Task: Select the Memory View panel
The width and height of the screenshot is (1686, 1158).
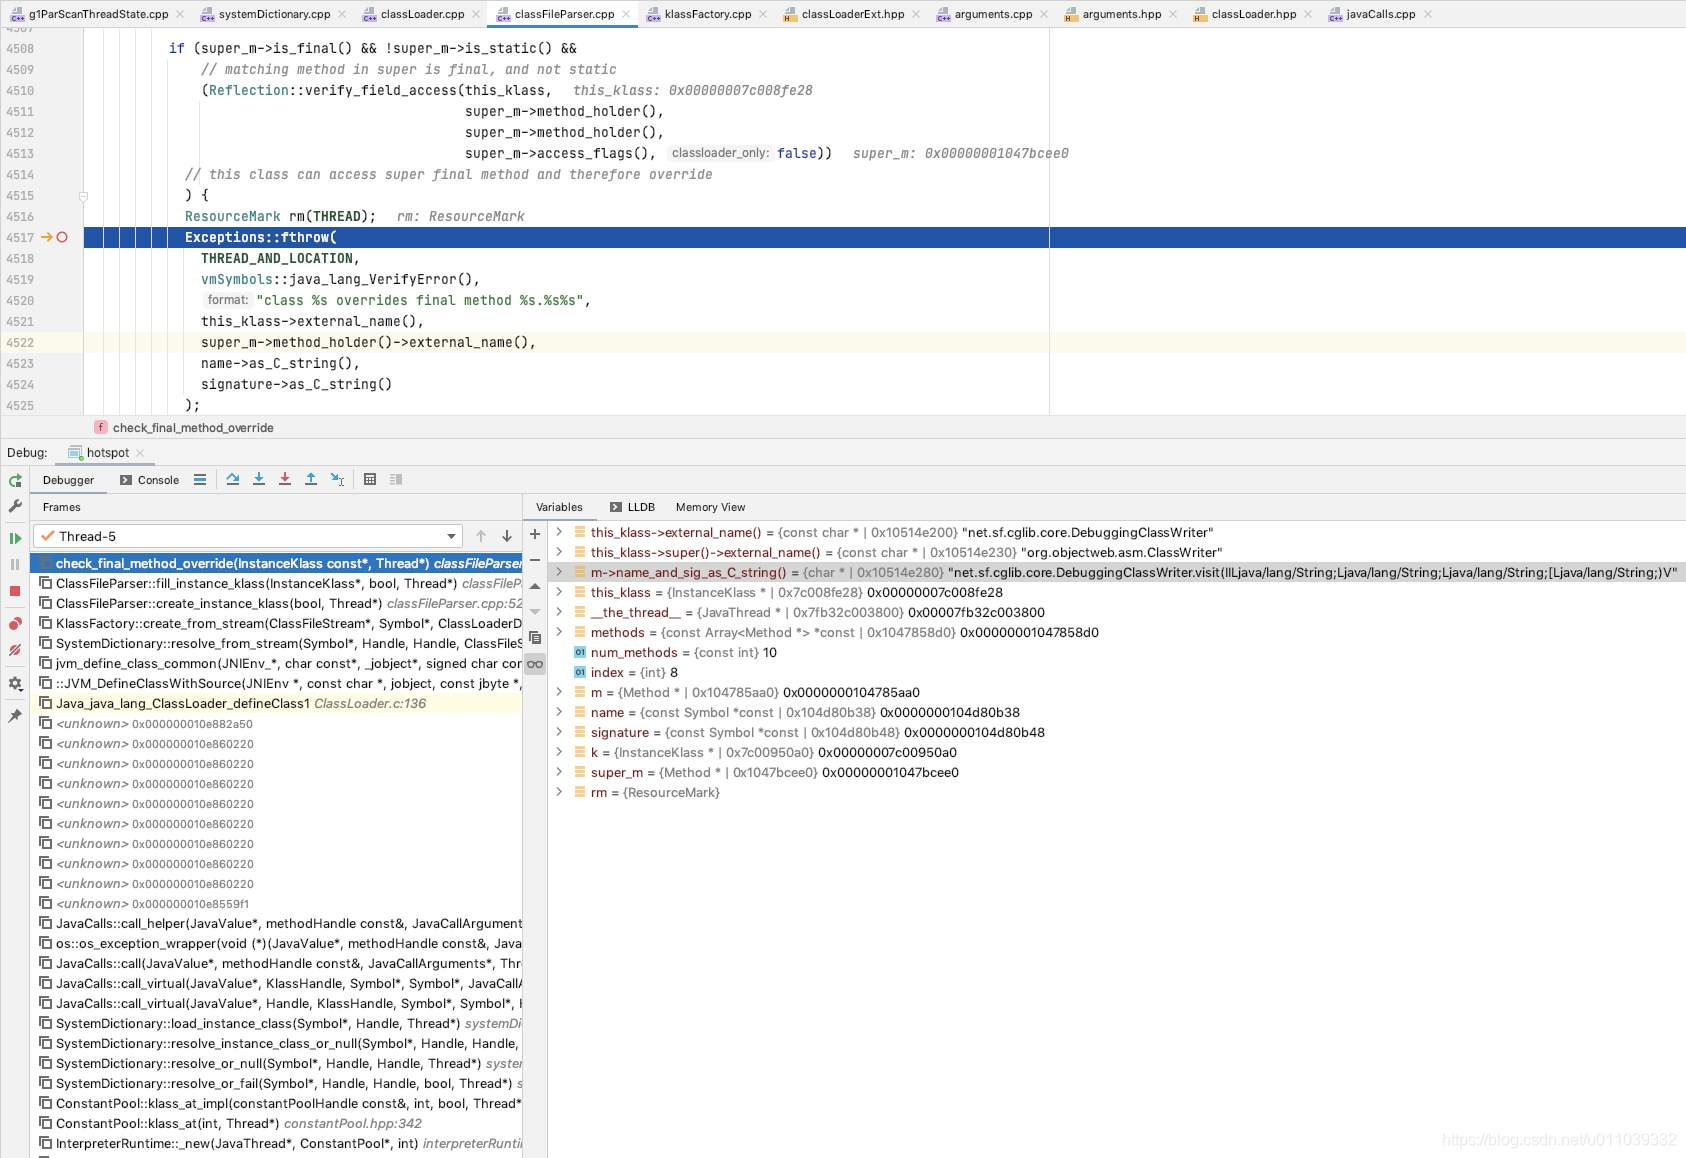Action: click(710, 507)
